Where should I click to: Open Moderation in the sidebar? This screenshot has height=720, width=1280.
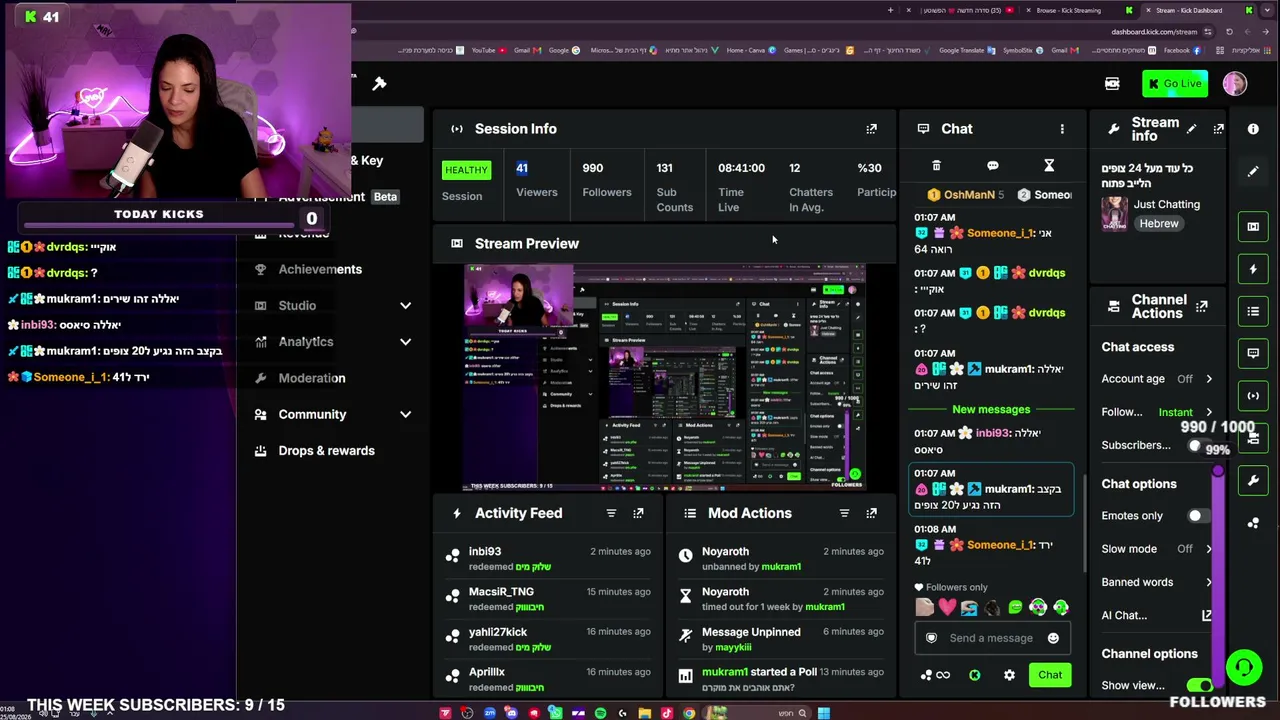click(x=312, y=378)
